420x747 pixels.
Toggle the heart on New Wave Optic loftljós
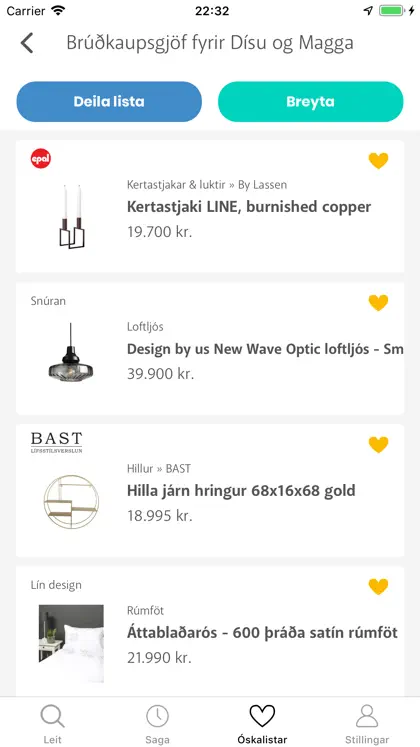point(379,303)
